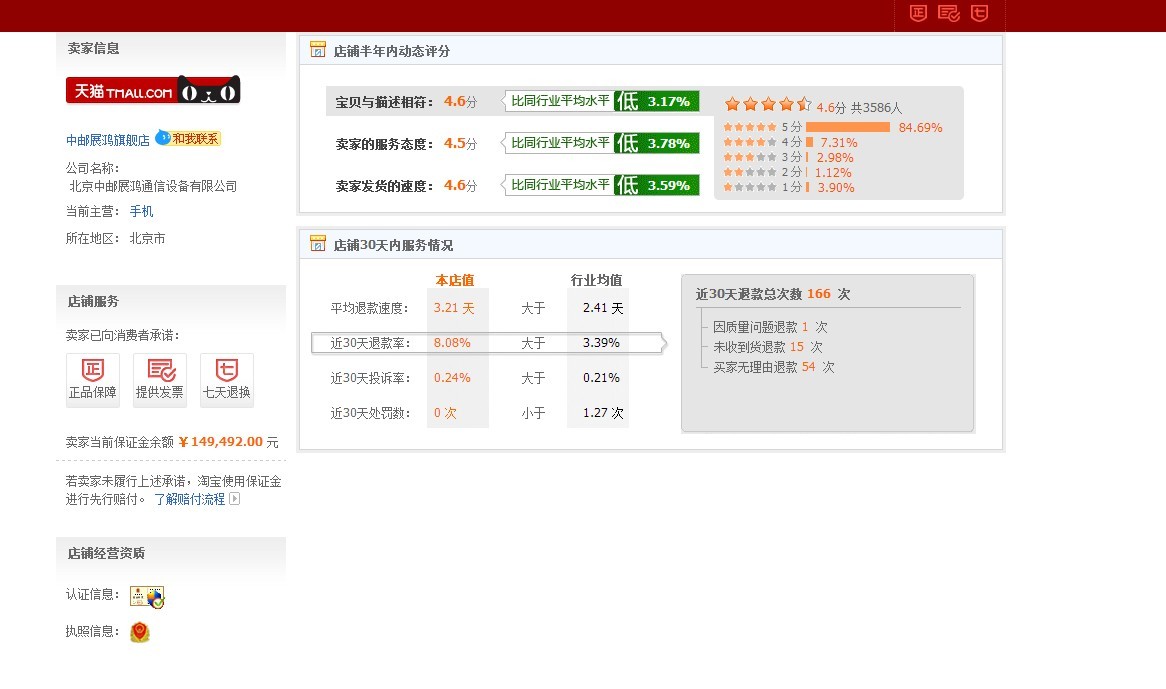
Task: Follow the 手机 main category link
Action: (141, 212)
